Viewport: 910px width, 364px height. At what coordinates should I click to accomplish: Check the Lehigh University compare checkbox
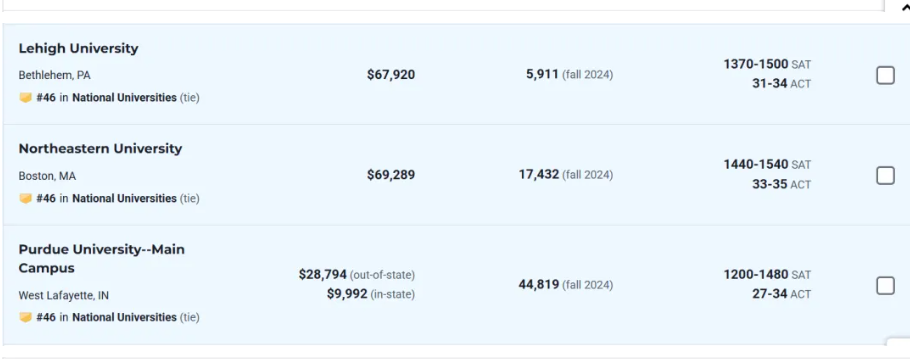[885, 75]
